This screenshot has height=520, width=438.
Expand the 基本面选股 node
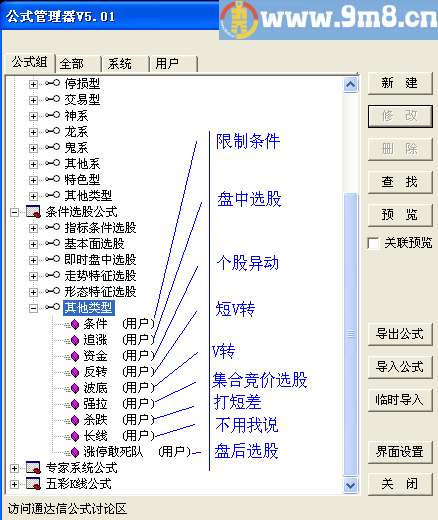point(33,244)
